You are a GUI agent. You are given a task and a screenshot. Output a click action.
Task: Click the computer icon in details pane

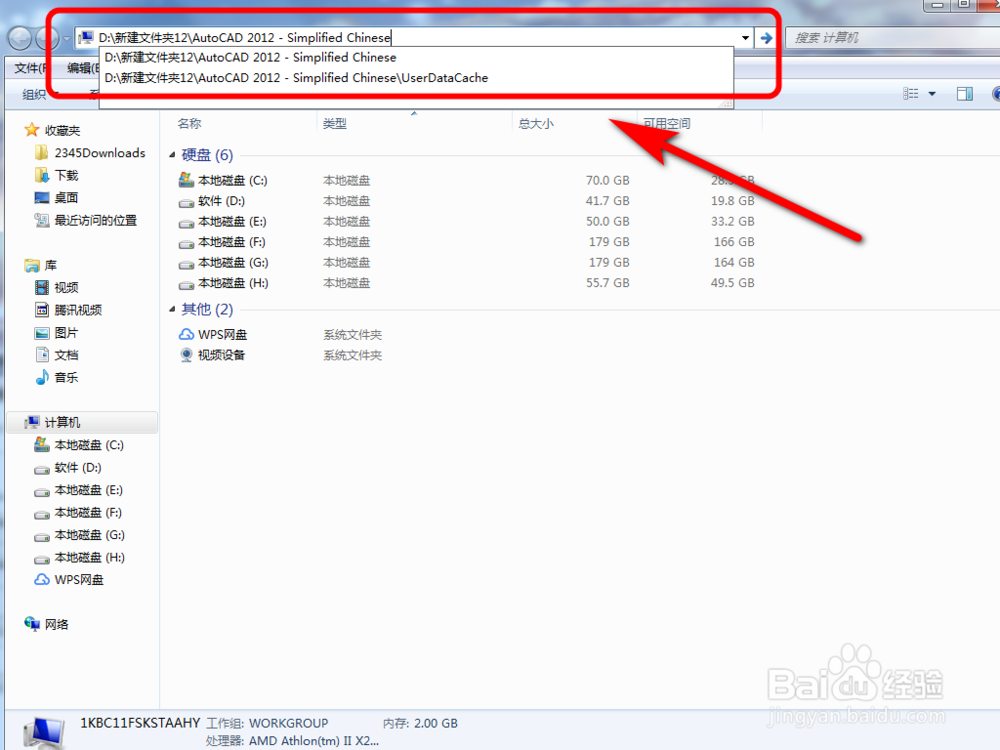tap(43, 732)
